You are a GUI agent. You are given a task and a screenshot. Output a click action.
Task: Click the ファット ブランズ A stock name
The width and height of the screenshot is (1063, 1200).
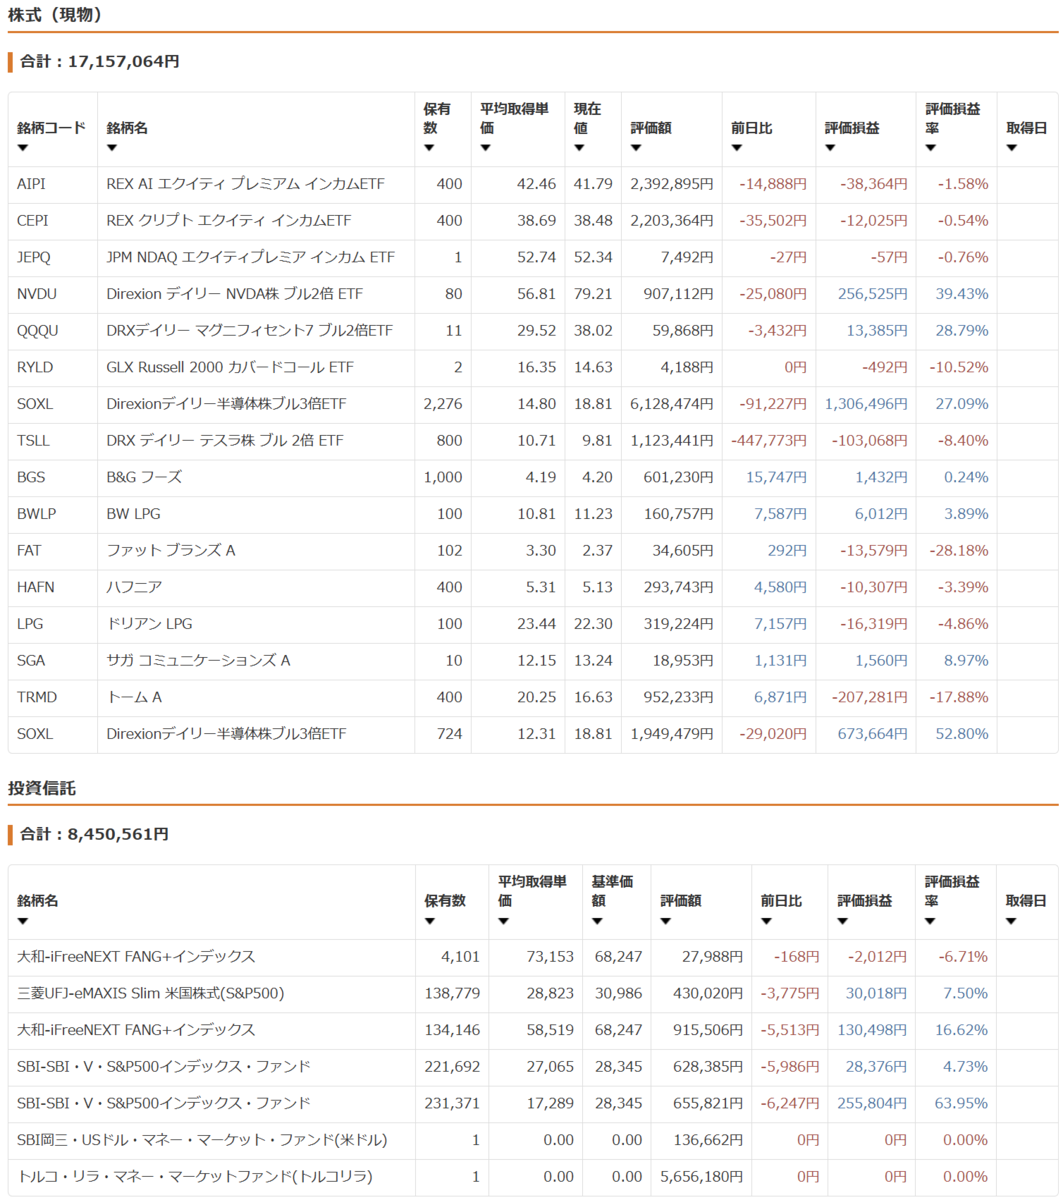(x=171, y=550)
